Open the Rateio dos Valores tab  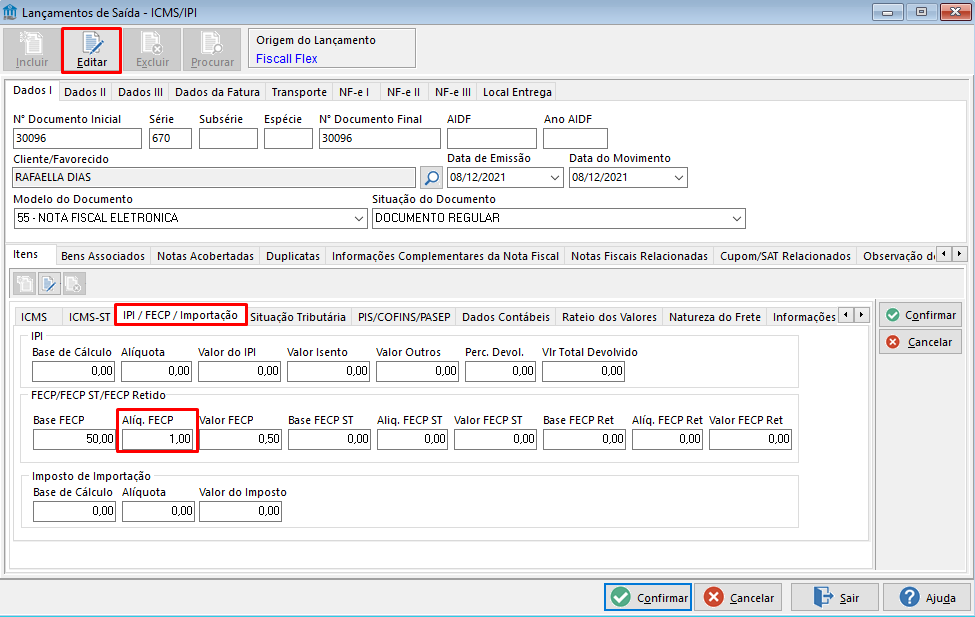point(609,317)
